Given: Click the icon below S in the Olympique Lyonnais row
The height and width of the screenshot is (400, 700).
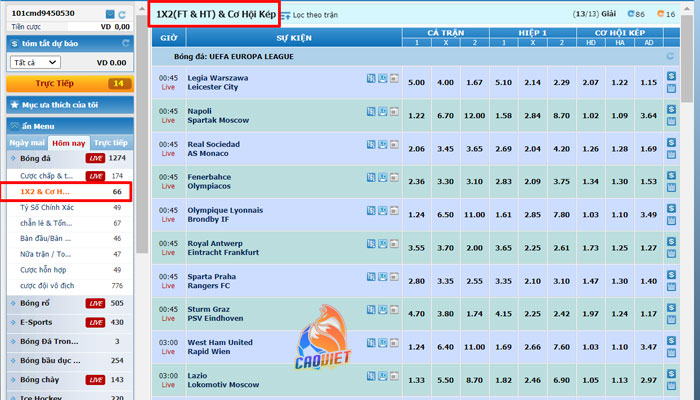Looking at the screenshot, I should click(671, 221).
